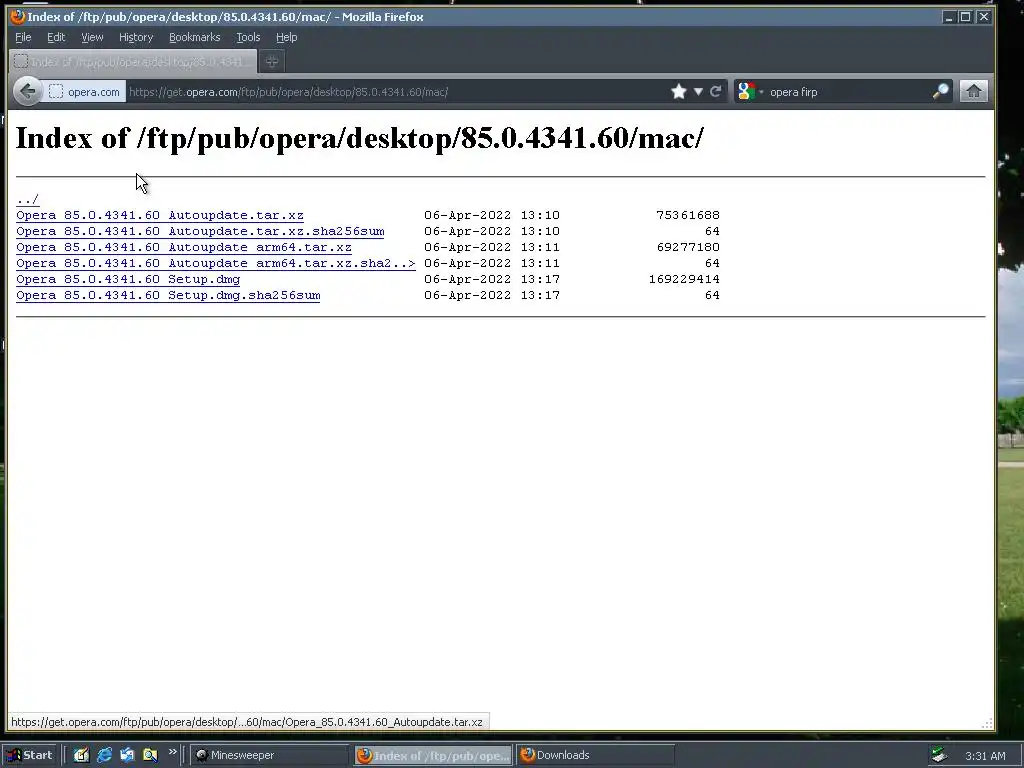Click the opera.com site identity box
Image resolution: width=1024 pixels, height=768 pixels.
click(85, 92)
